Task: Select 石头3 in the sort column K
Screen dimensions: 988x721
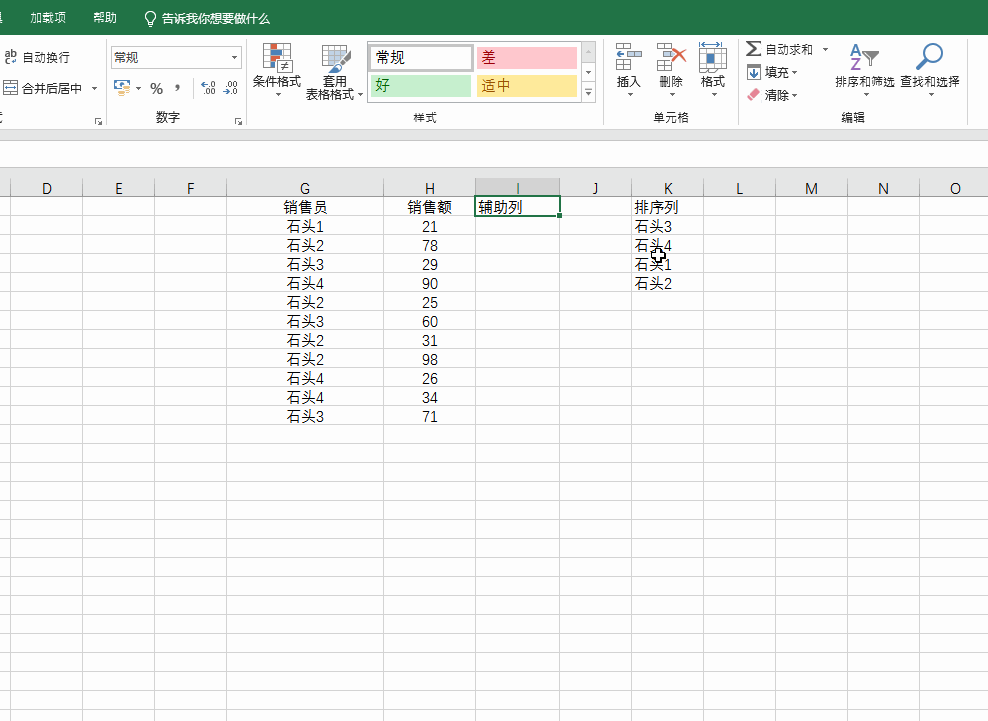Action: (668, 226)
